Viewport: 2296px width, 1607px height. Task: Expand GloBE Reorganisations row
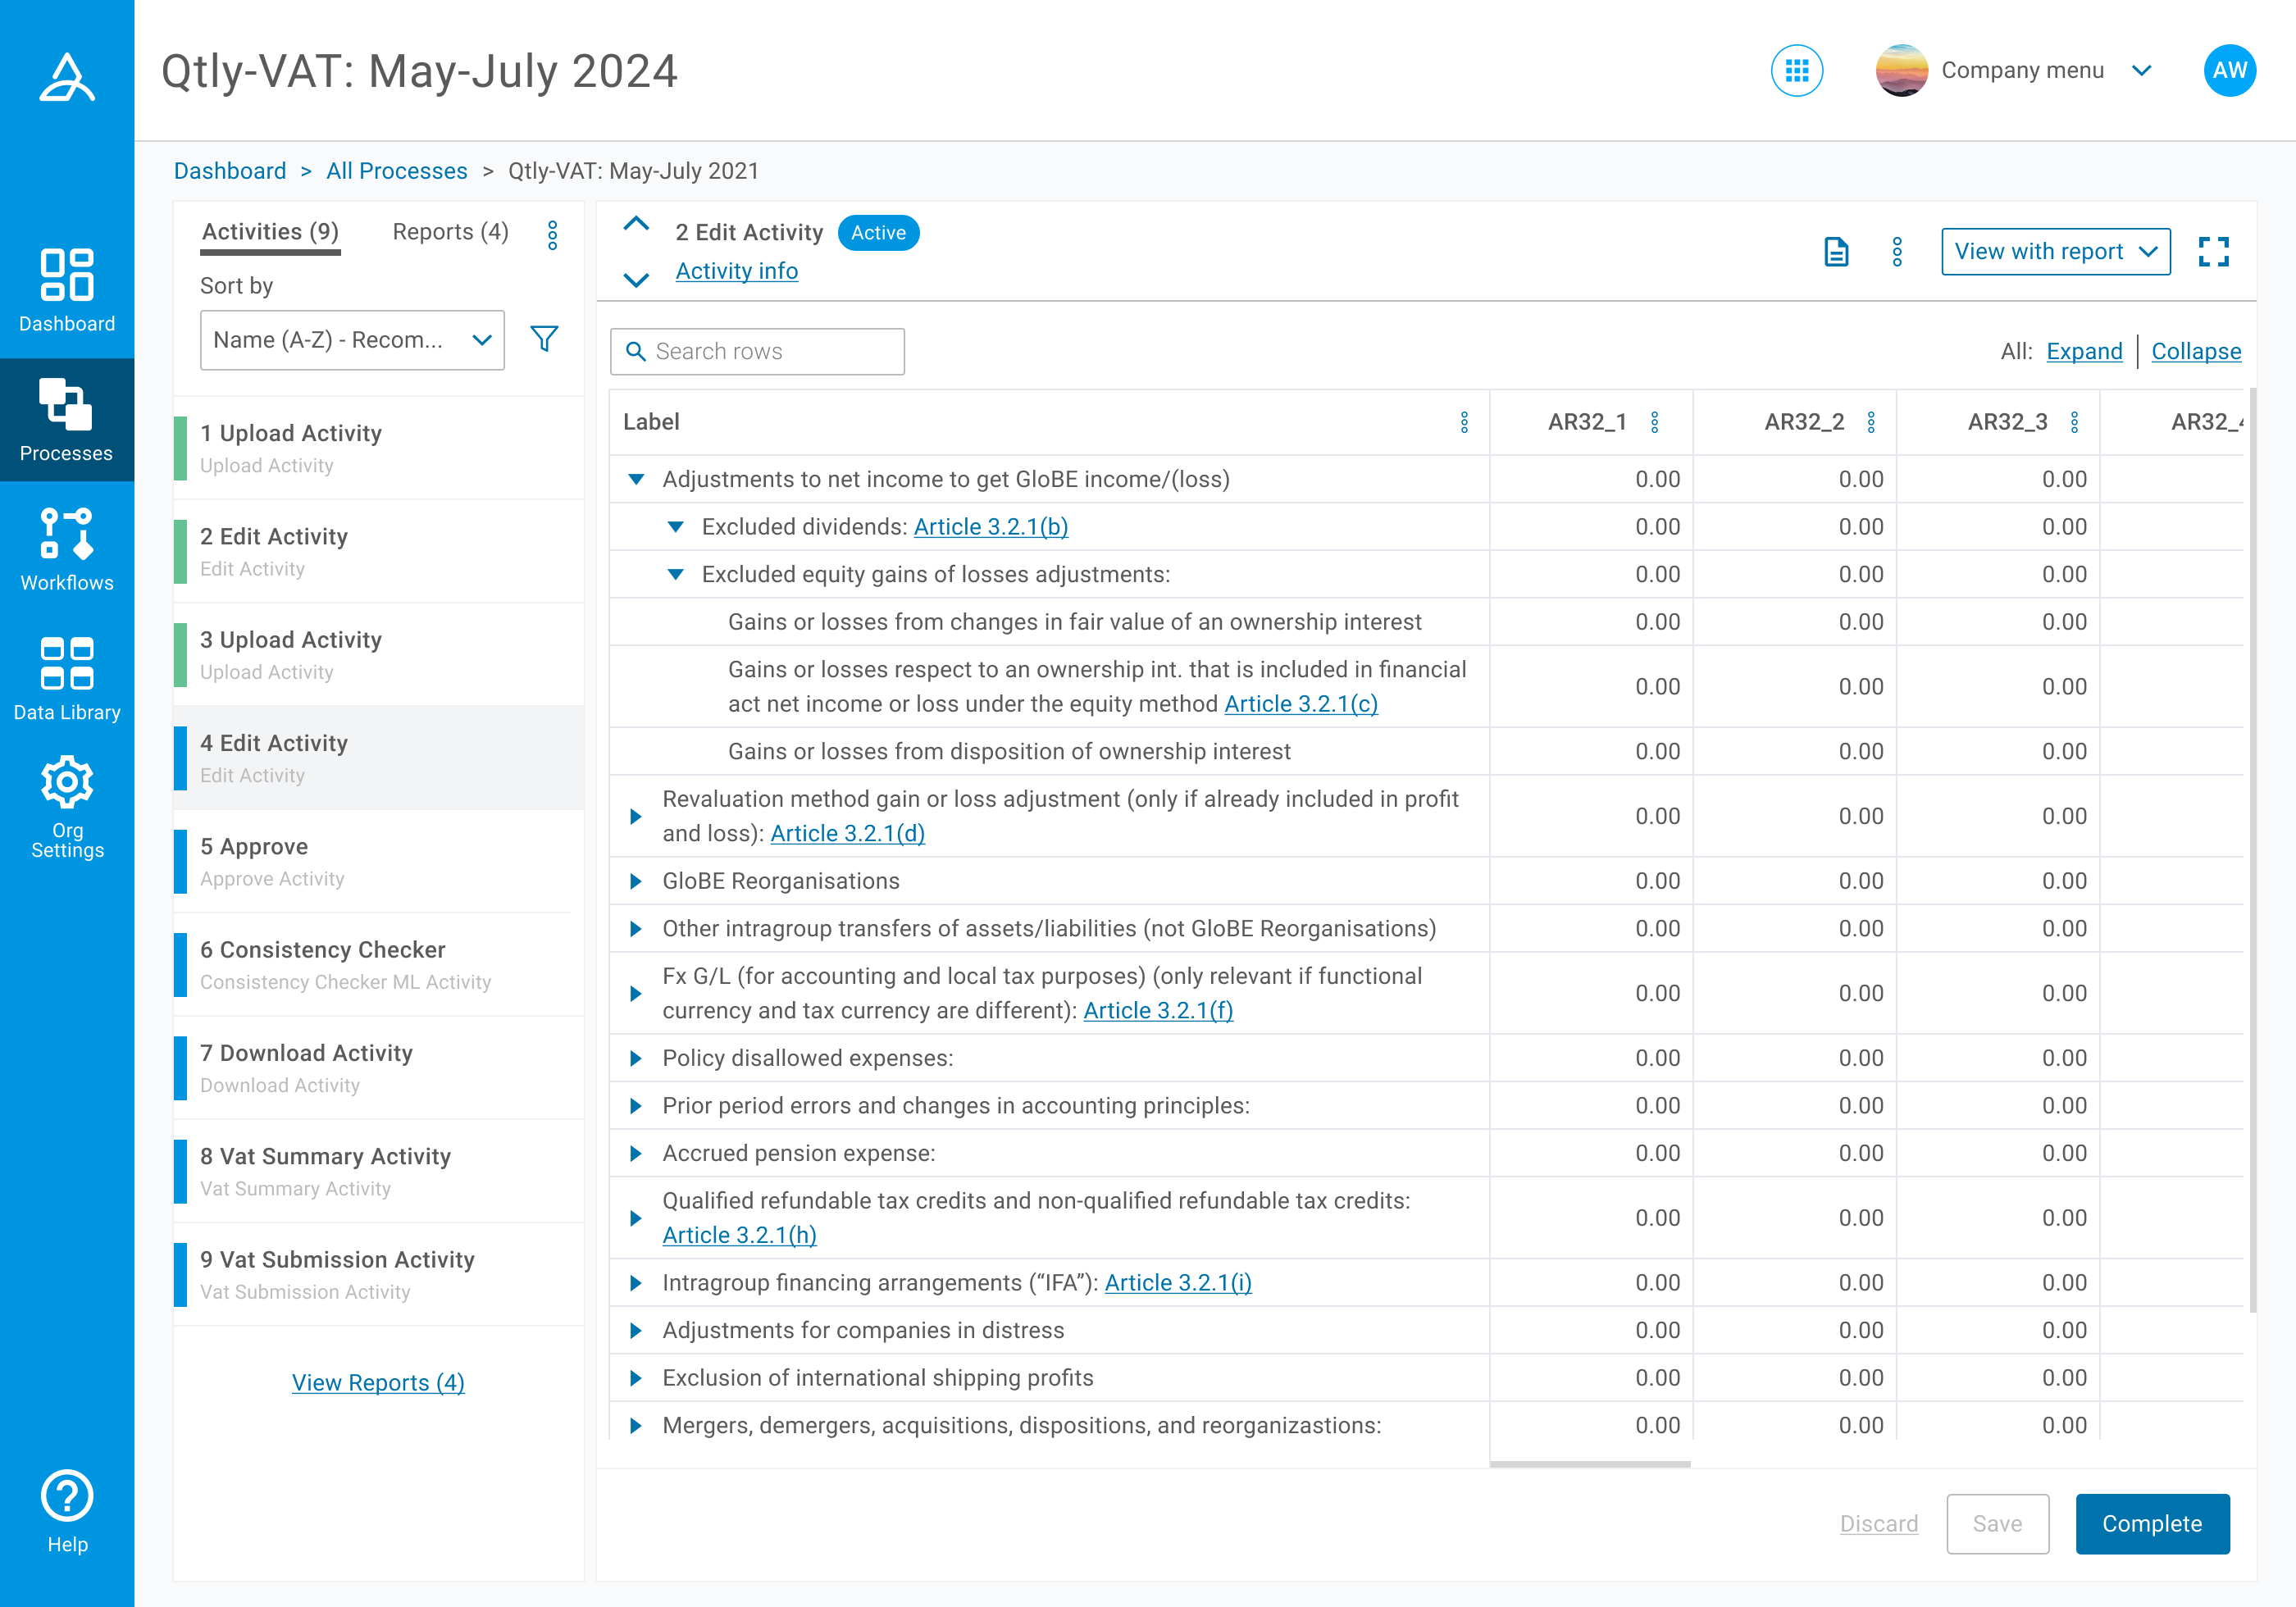pos(636,881)
